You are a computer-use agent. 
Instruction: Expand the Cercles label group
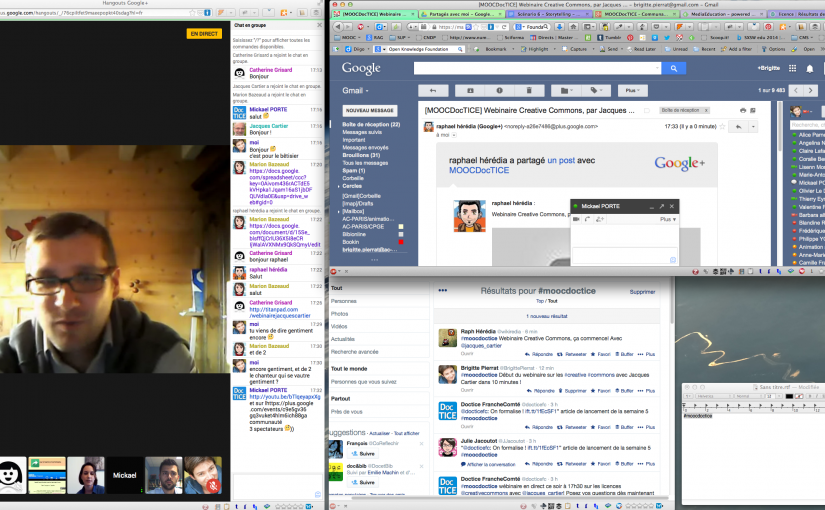coord(339,186)
